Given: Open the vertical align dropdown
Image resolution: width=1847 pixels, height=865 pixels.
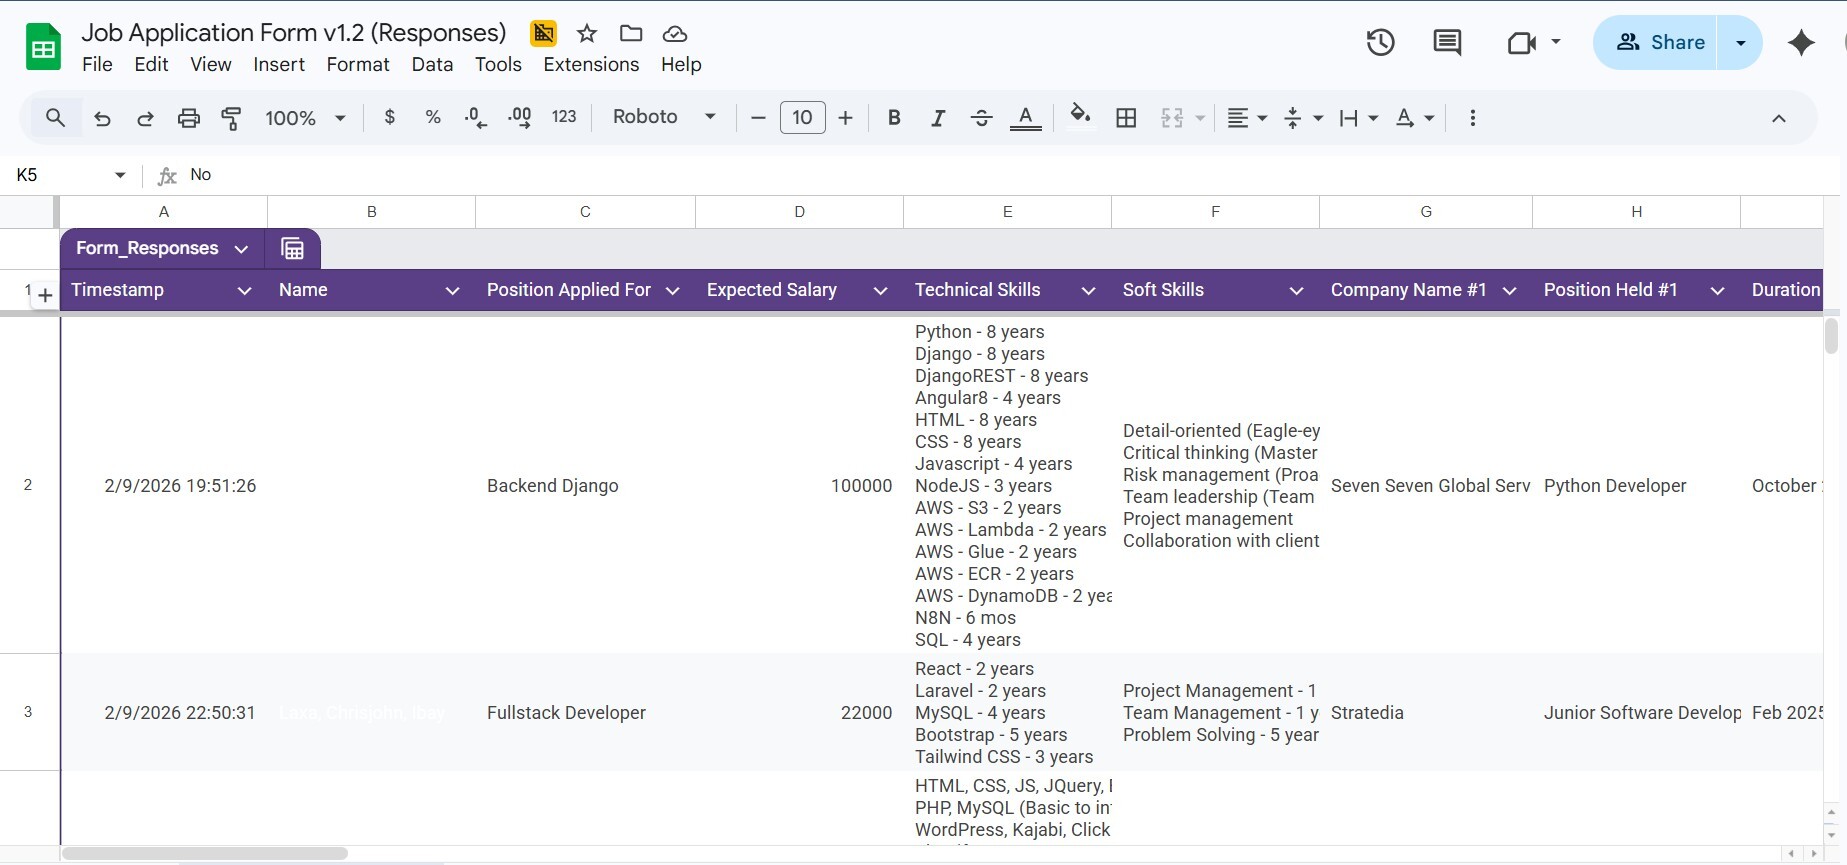Looking at the screenshot, I should (1303, 118).
